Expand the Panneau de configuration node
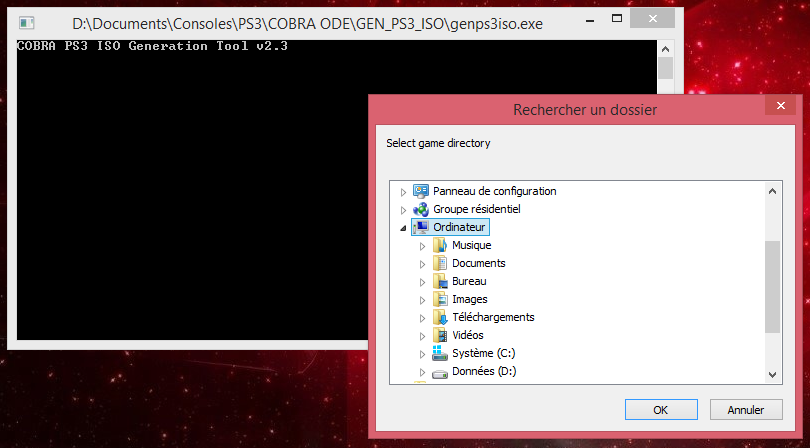The image size is (810, 448). (403, 192)
